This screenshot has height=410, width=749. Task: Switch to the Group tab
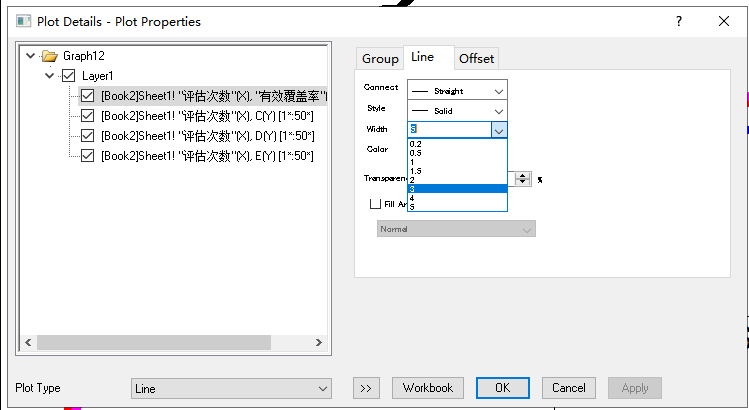380,59
